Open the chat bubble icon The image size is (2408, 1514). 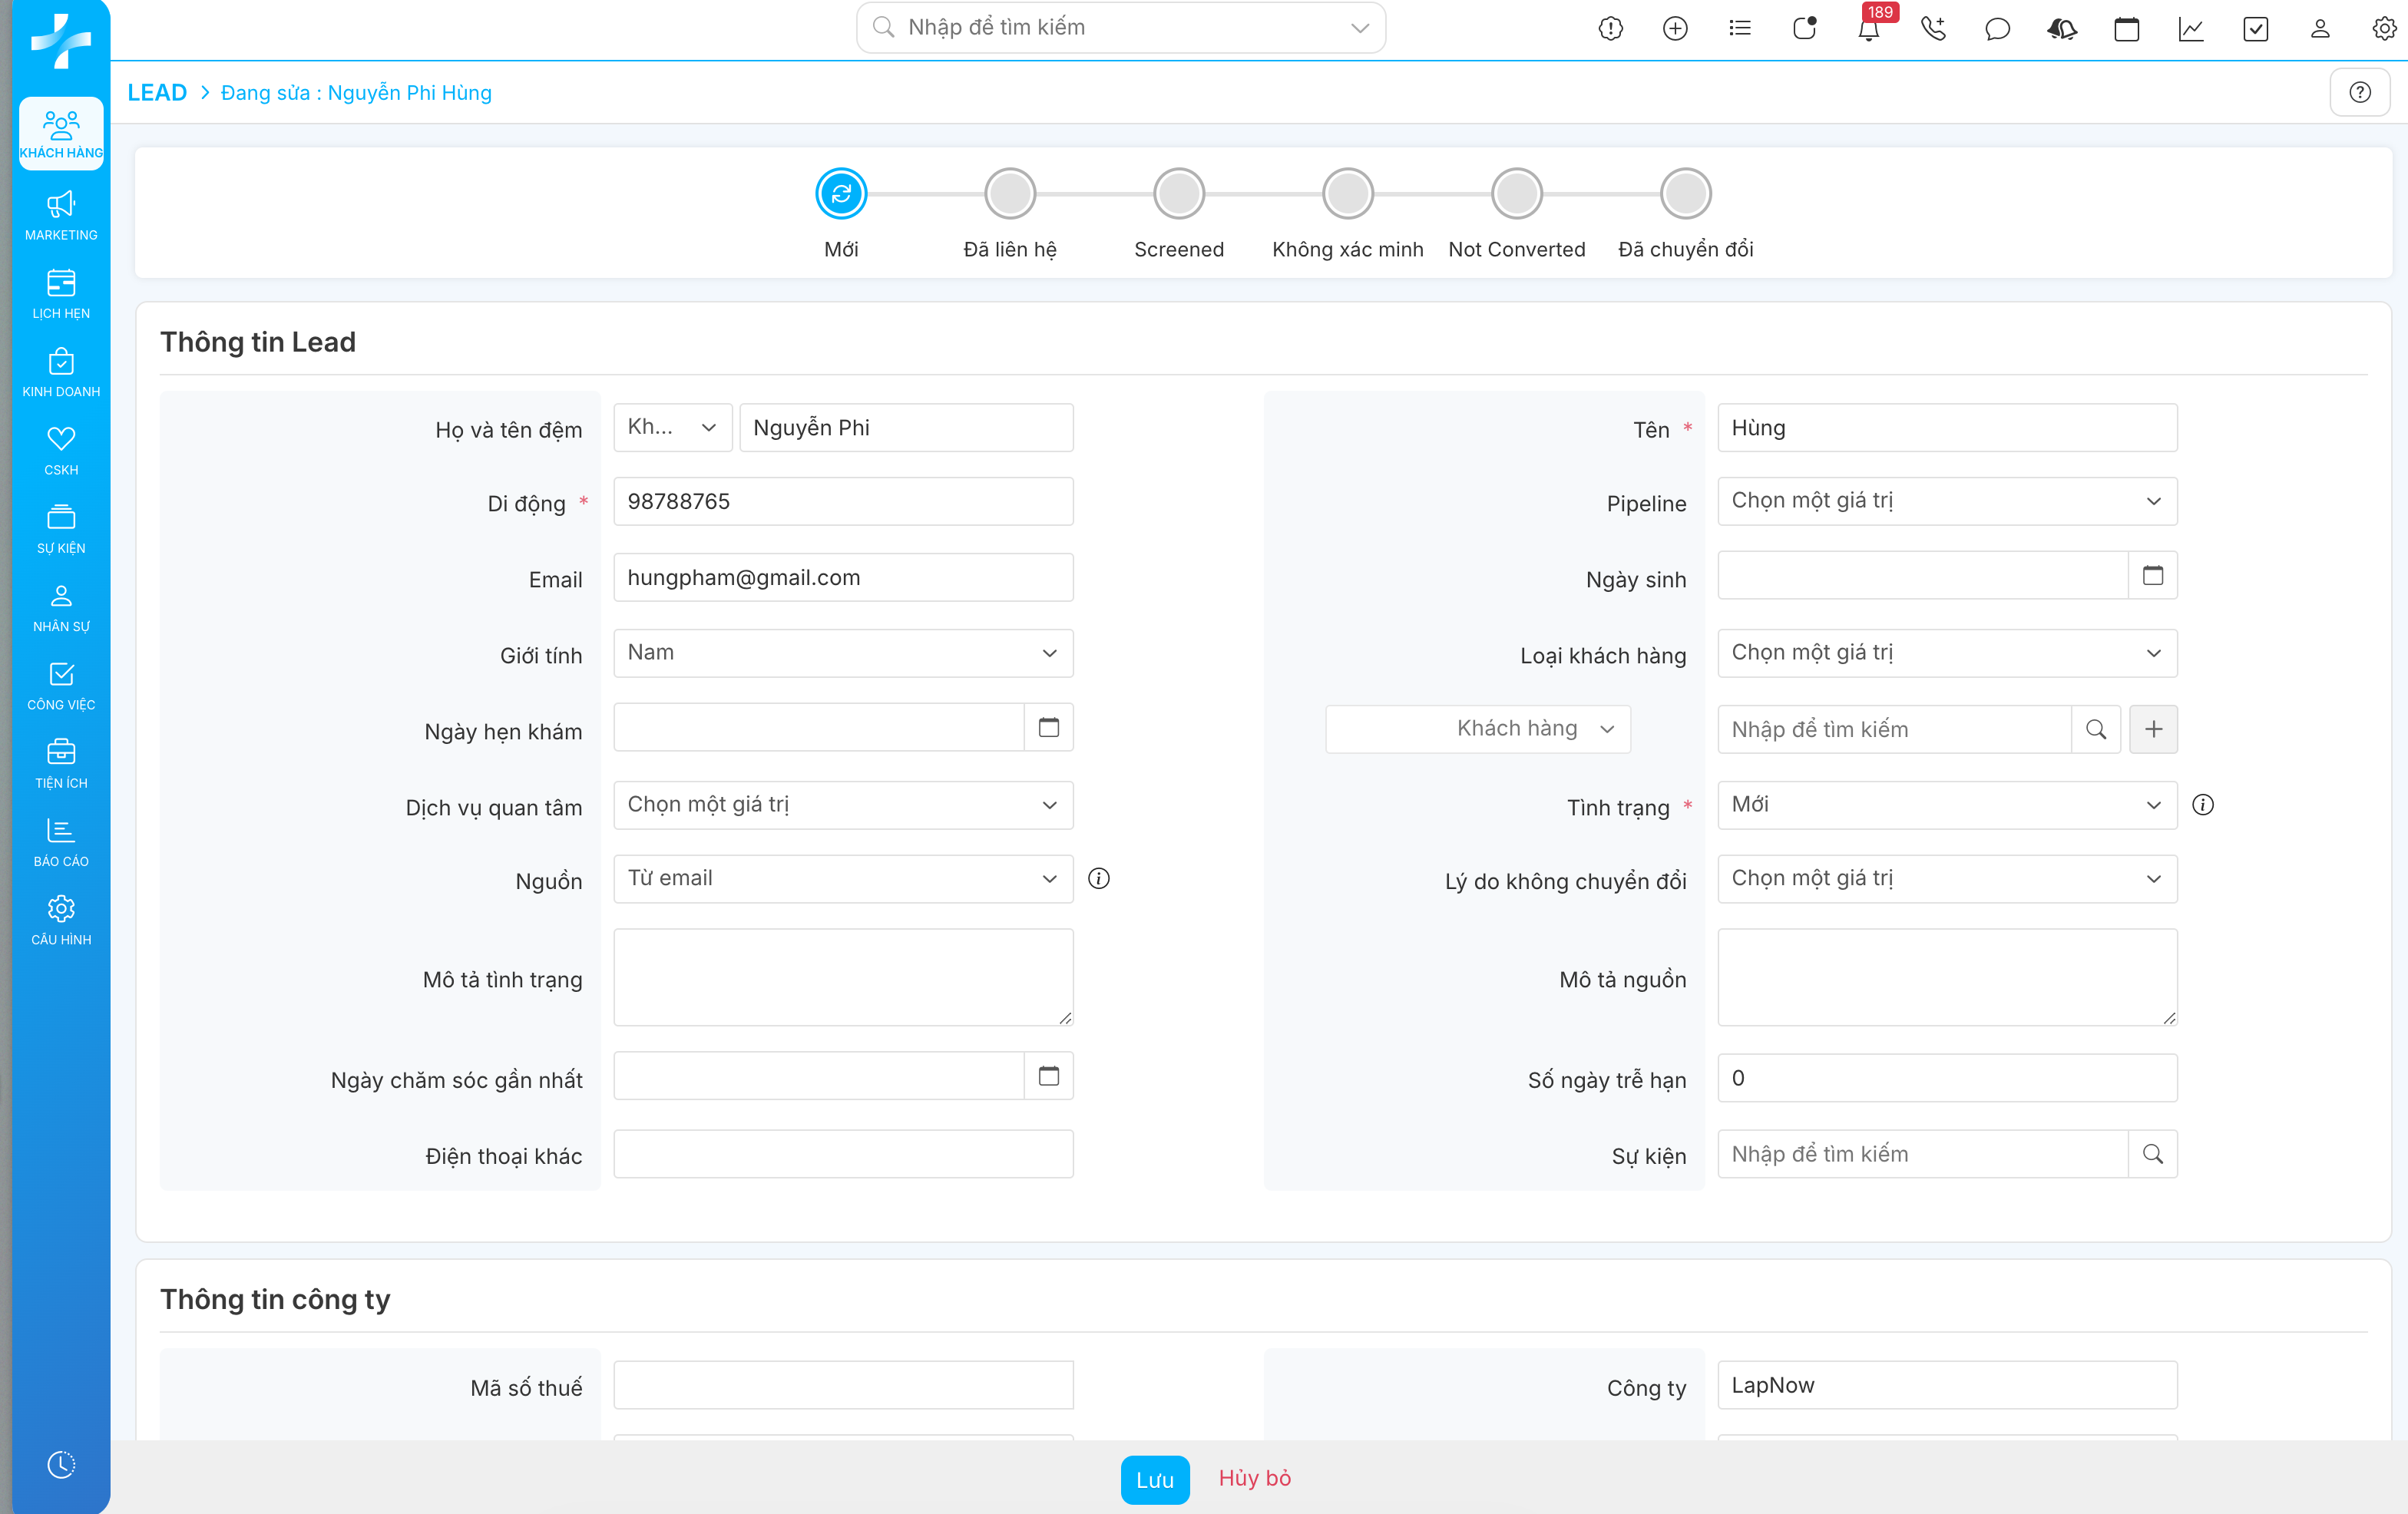pos(1997,28)
